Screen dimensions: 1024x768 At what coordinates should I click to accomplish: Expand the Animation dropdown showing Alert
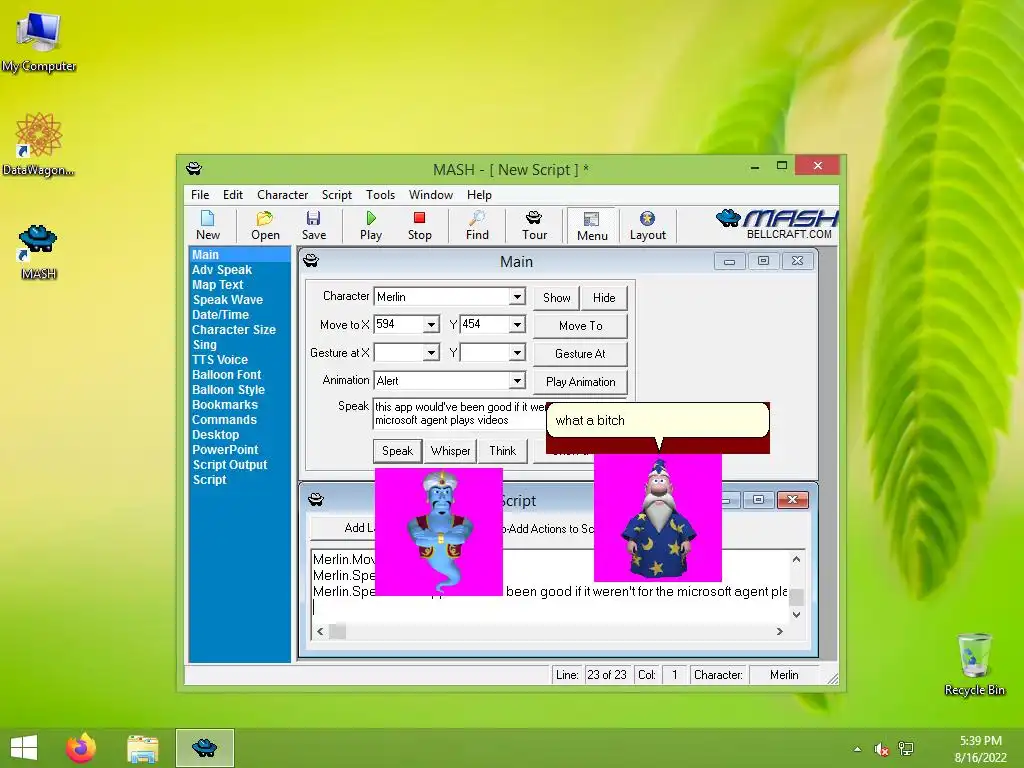(x=517, y=381)
